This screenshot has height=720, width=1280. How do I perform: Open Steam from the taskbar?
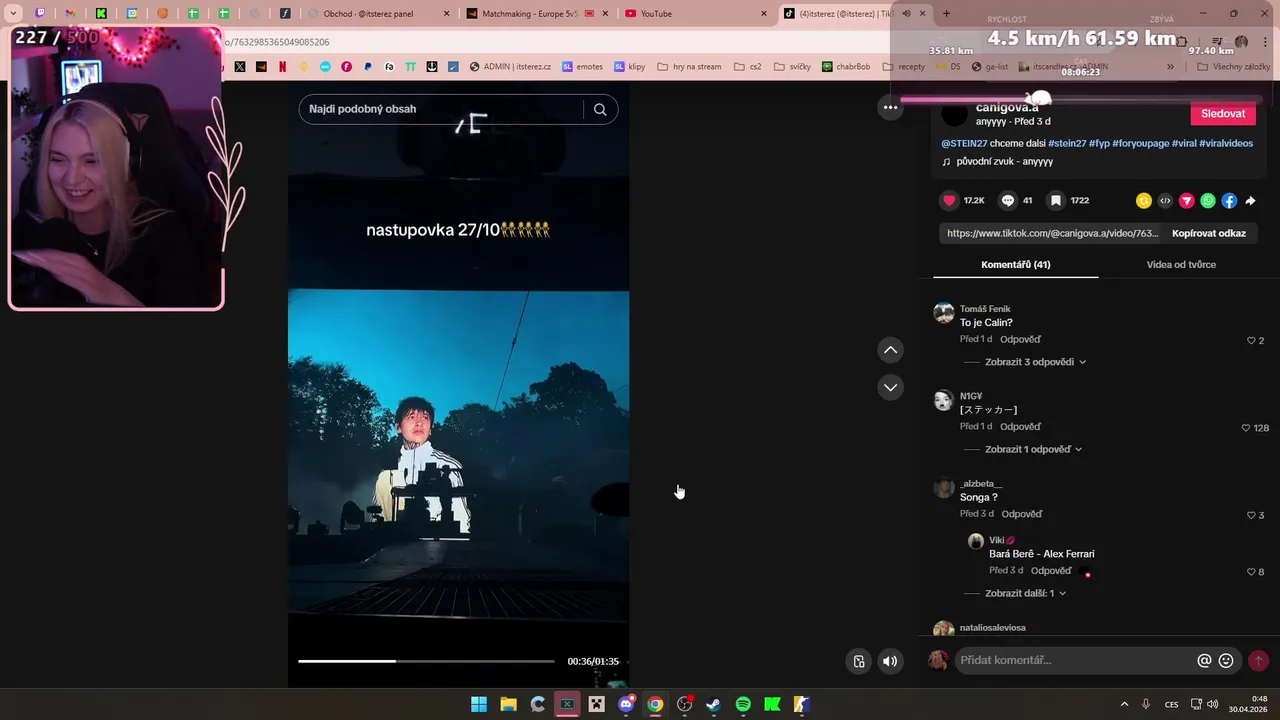(x=713, y=704)
